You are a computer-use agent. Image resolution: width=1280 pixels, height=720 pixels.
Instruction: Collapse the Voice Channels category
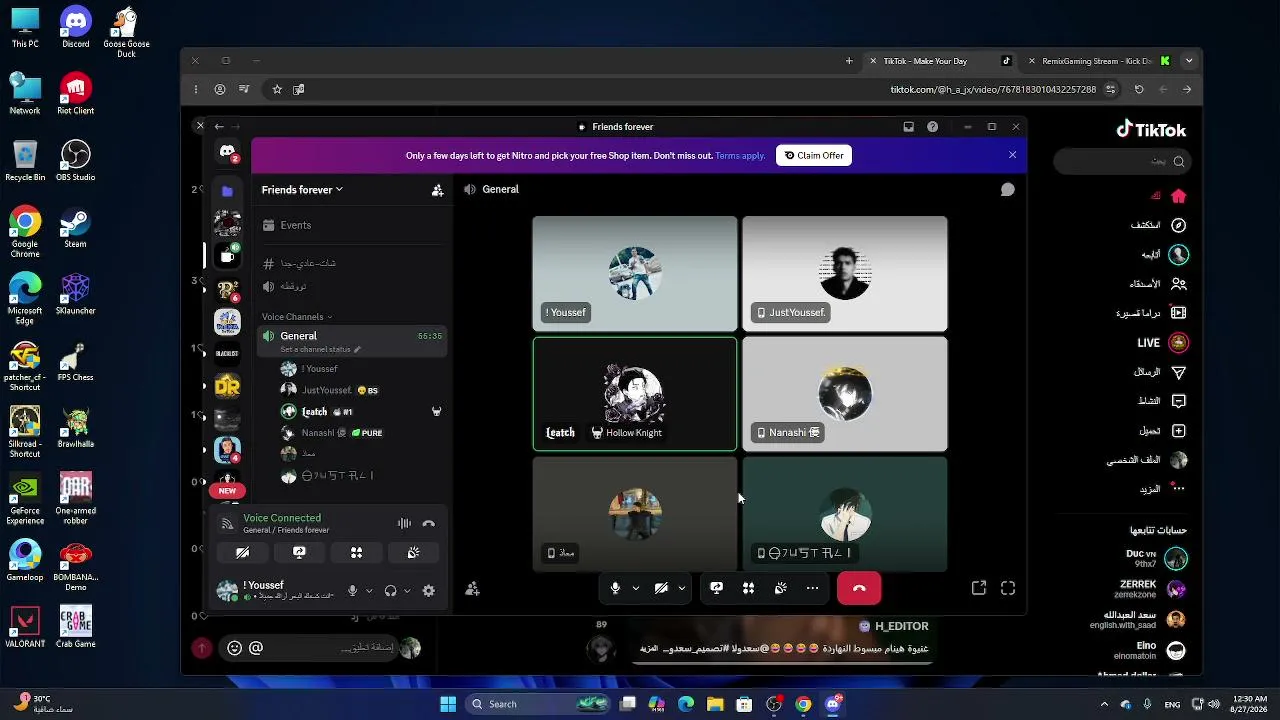(297, 317)
